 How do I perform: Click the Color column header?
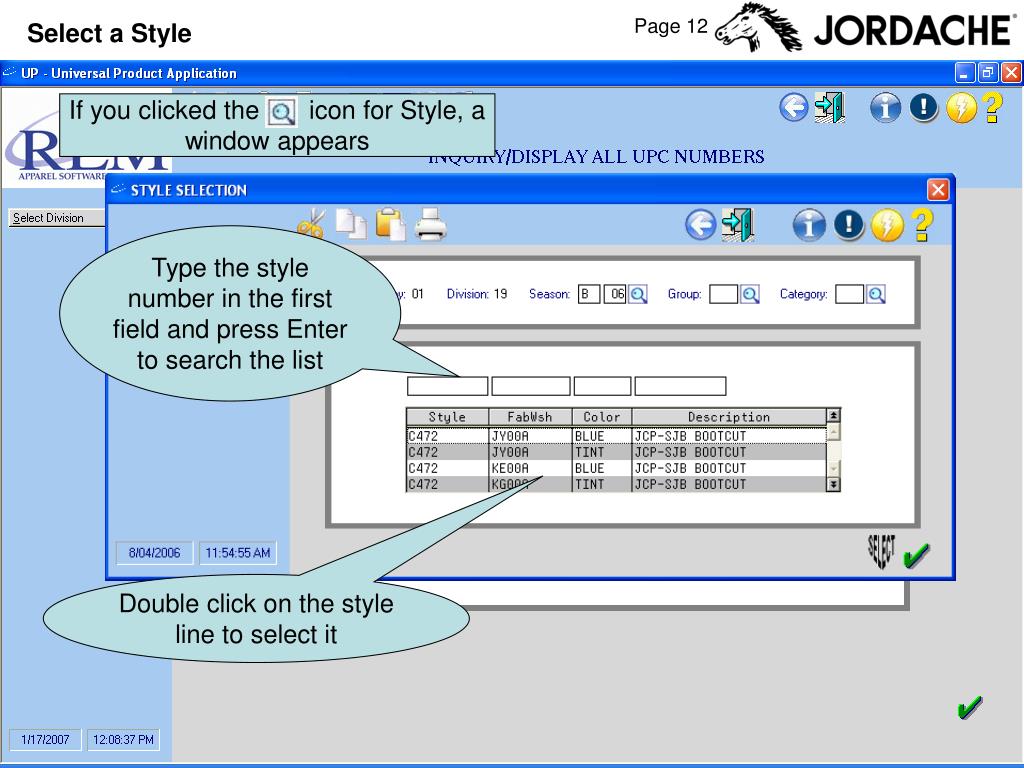pyautogui.click(x=601, y=417)
